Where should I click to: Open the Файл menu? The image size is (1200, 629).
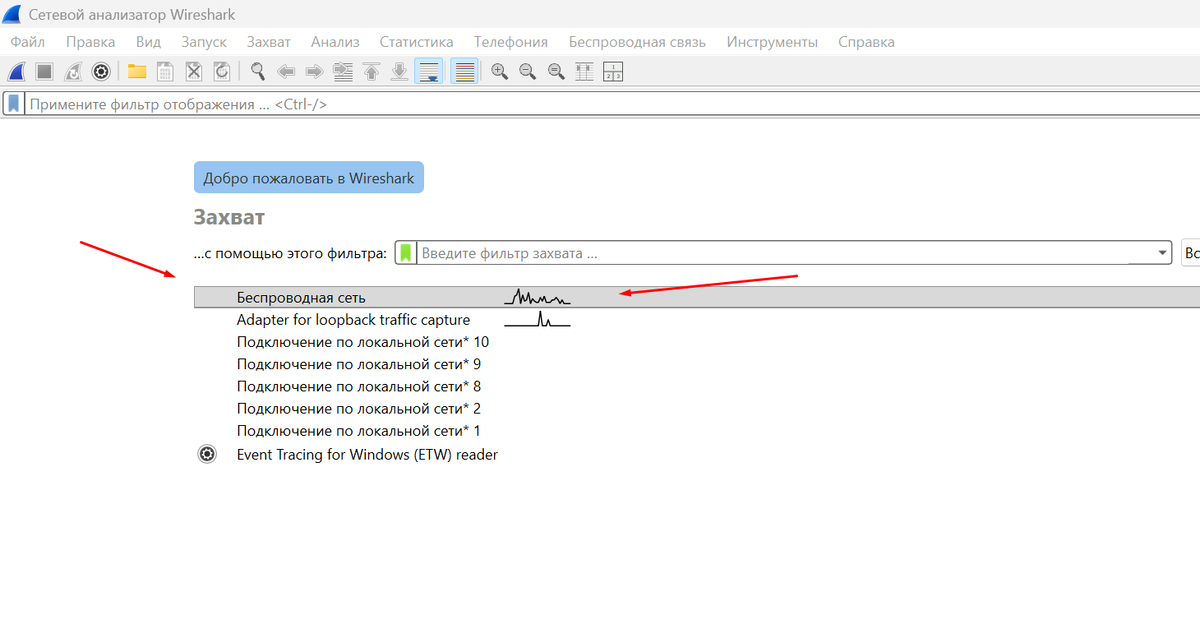pyautogui.click(x=28, y=42)
